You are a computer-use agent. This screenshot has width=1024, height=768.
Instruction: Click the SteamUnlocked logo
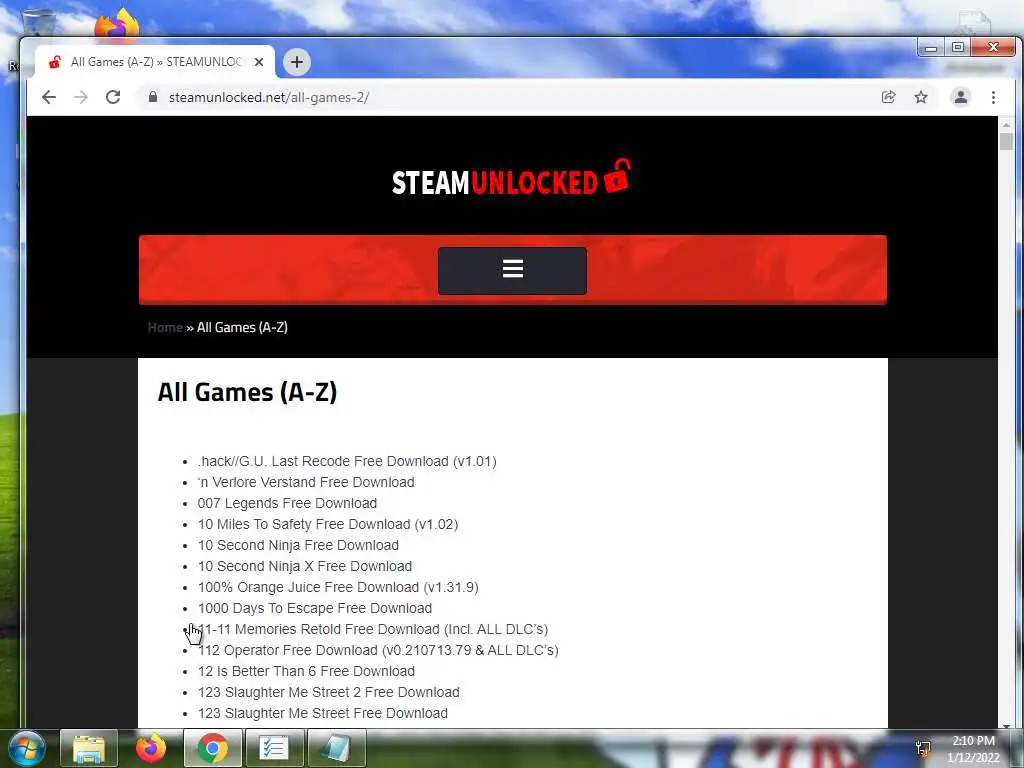coord(511,178)
